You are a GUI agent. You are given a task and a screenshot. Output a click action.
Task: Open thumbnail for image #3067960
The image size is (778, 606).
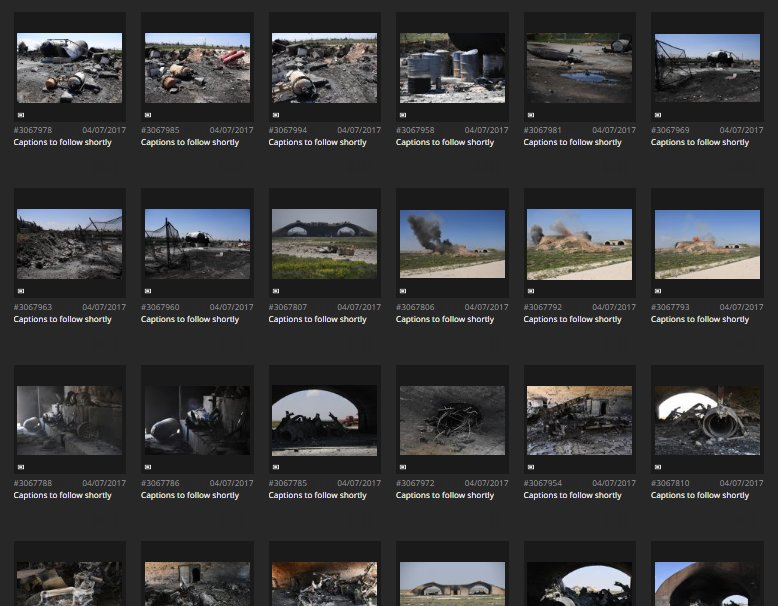pyautogui.click(x=197, y=244)
